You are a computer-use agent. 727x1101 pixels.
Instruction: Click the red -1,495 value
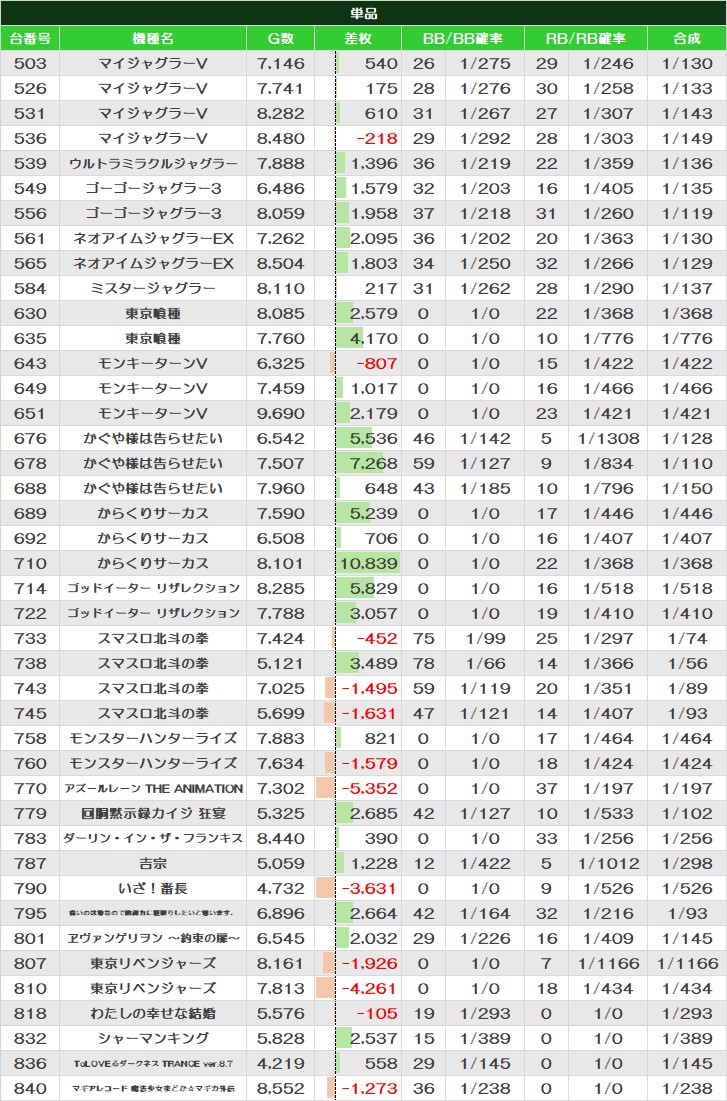tap(369, 689)
